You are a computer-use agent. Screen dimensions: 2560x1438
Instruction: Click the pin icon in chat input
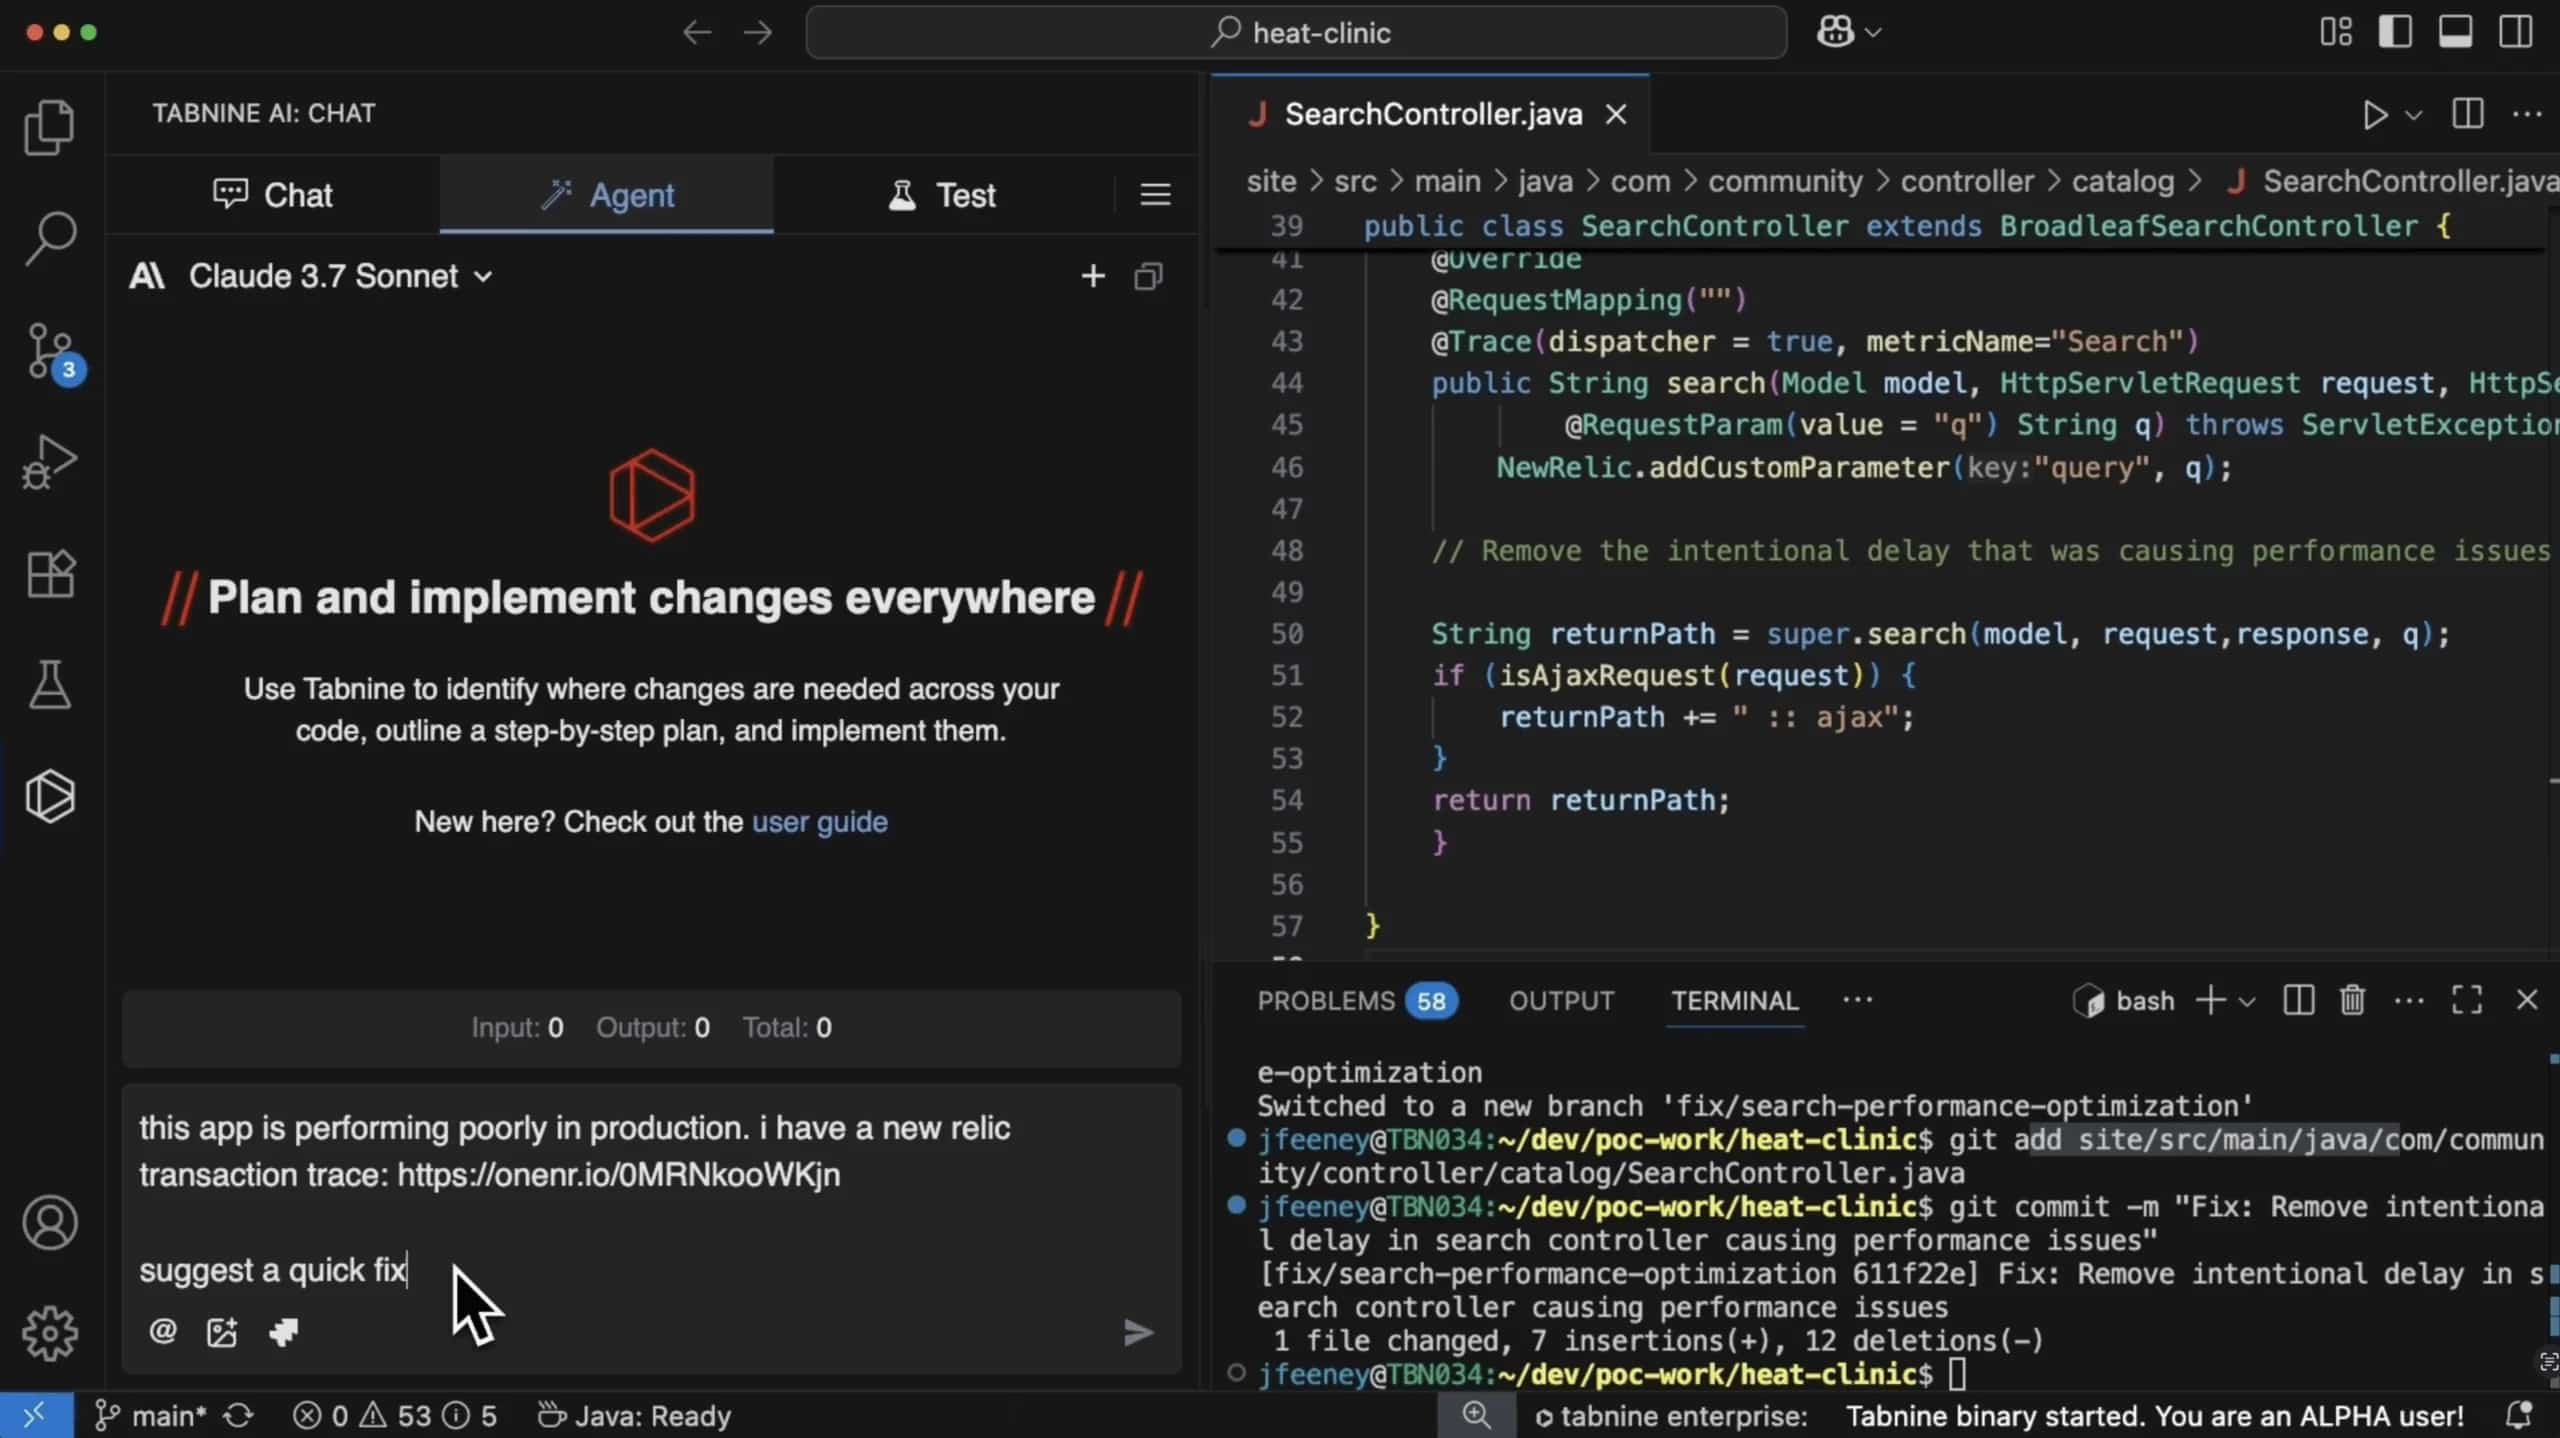point(284,1332)
